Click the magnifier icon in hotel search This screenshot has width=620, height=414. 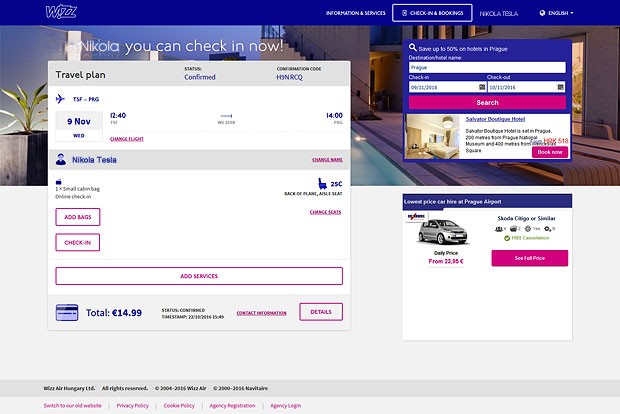tap(412, 47)
